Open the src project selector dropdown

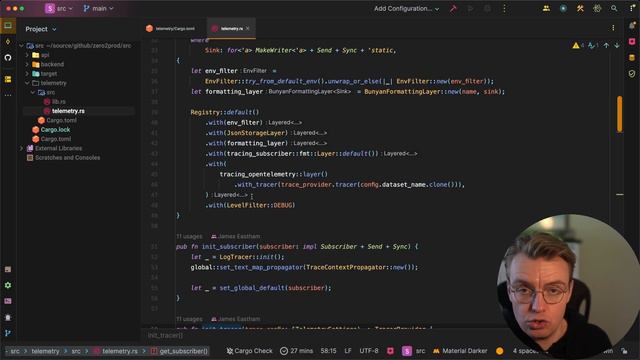59,8
